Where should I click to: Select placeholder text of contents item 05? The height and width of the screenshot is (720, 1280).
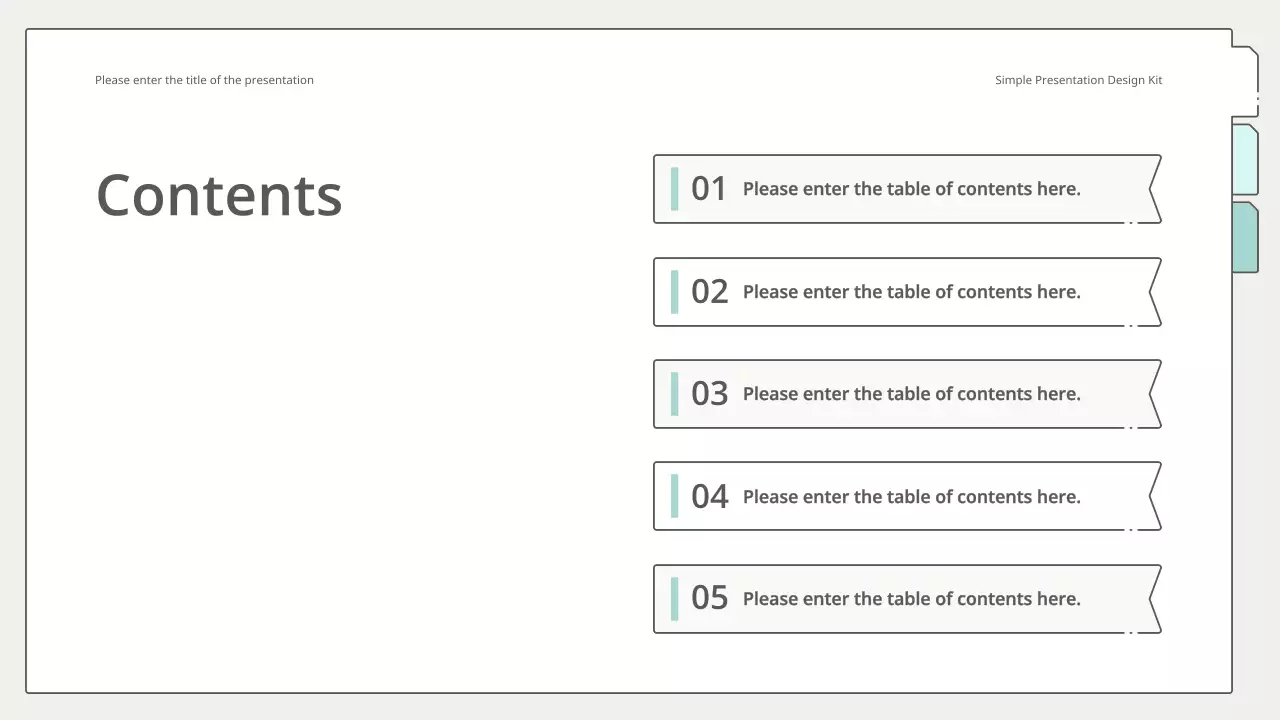pos(911,599)
